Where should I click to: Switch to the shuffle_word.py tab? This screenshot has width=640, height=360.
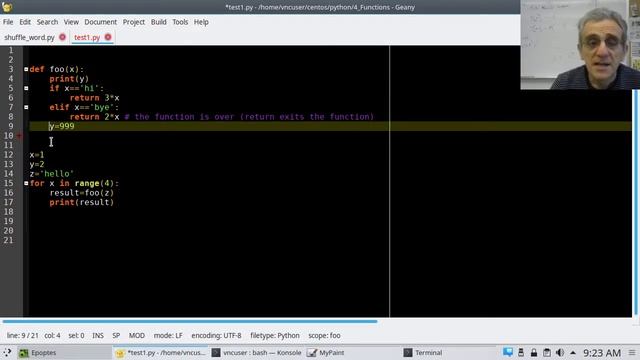pyautogui.click(x=29, y=37)
